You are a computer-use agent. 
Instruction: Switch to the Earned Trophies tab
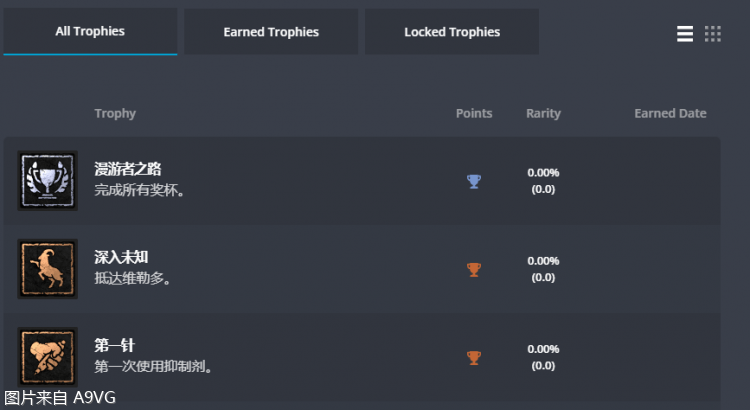(x=271, y=32)
